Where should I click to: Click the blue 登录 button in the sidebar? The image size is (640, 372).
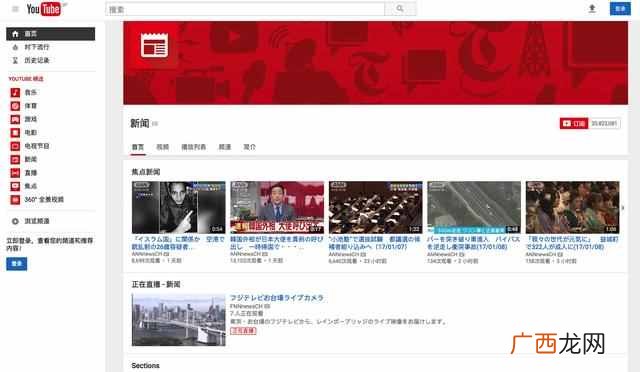[x=17, y=264]
